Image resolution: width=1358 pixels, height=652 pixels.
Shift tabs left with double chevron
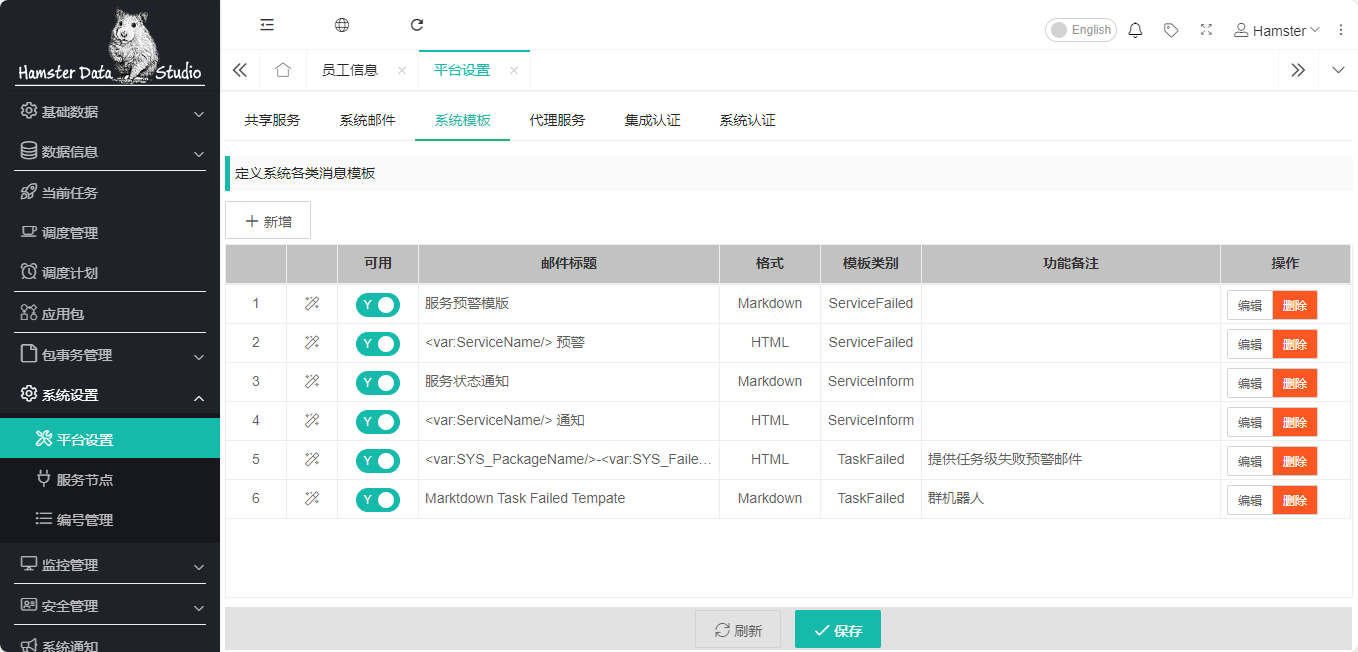point(240,70)
